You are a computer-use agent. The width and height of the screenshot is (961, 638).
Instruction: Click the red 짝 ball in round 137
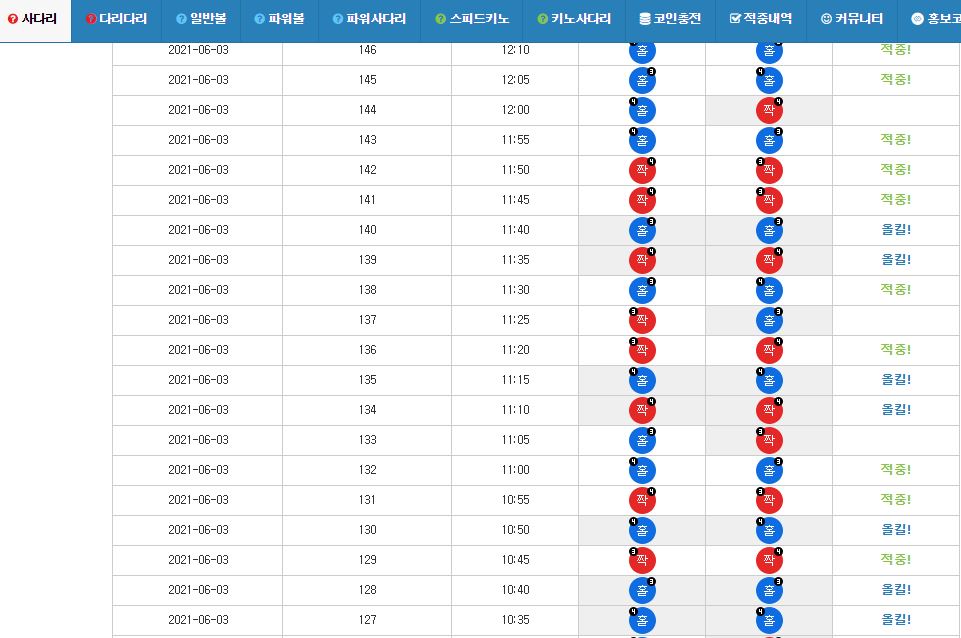pyautogui.click(x=642, y=321)
